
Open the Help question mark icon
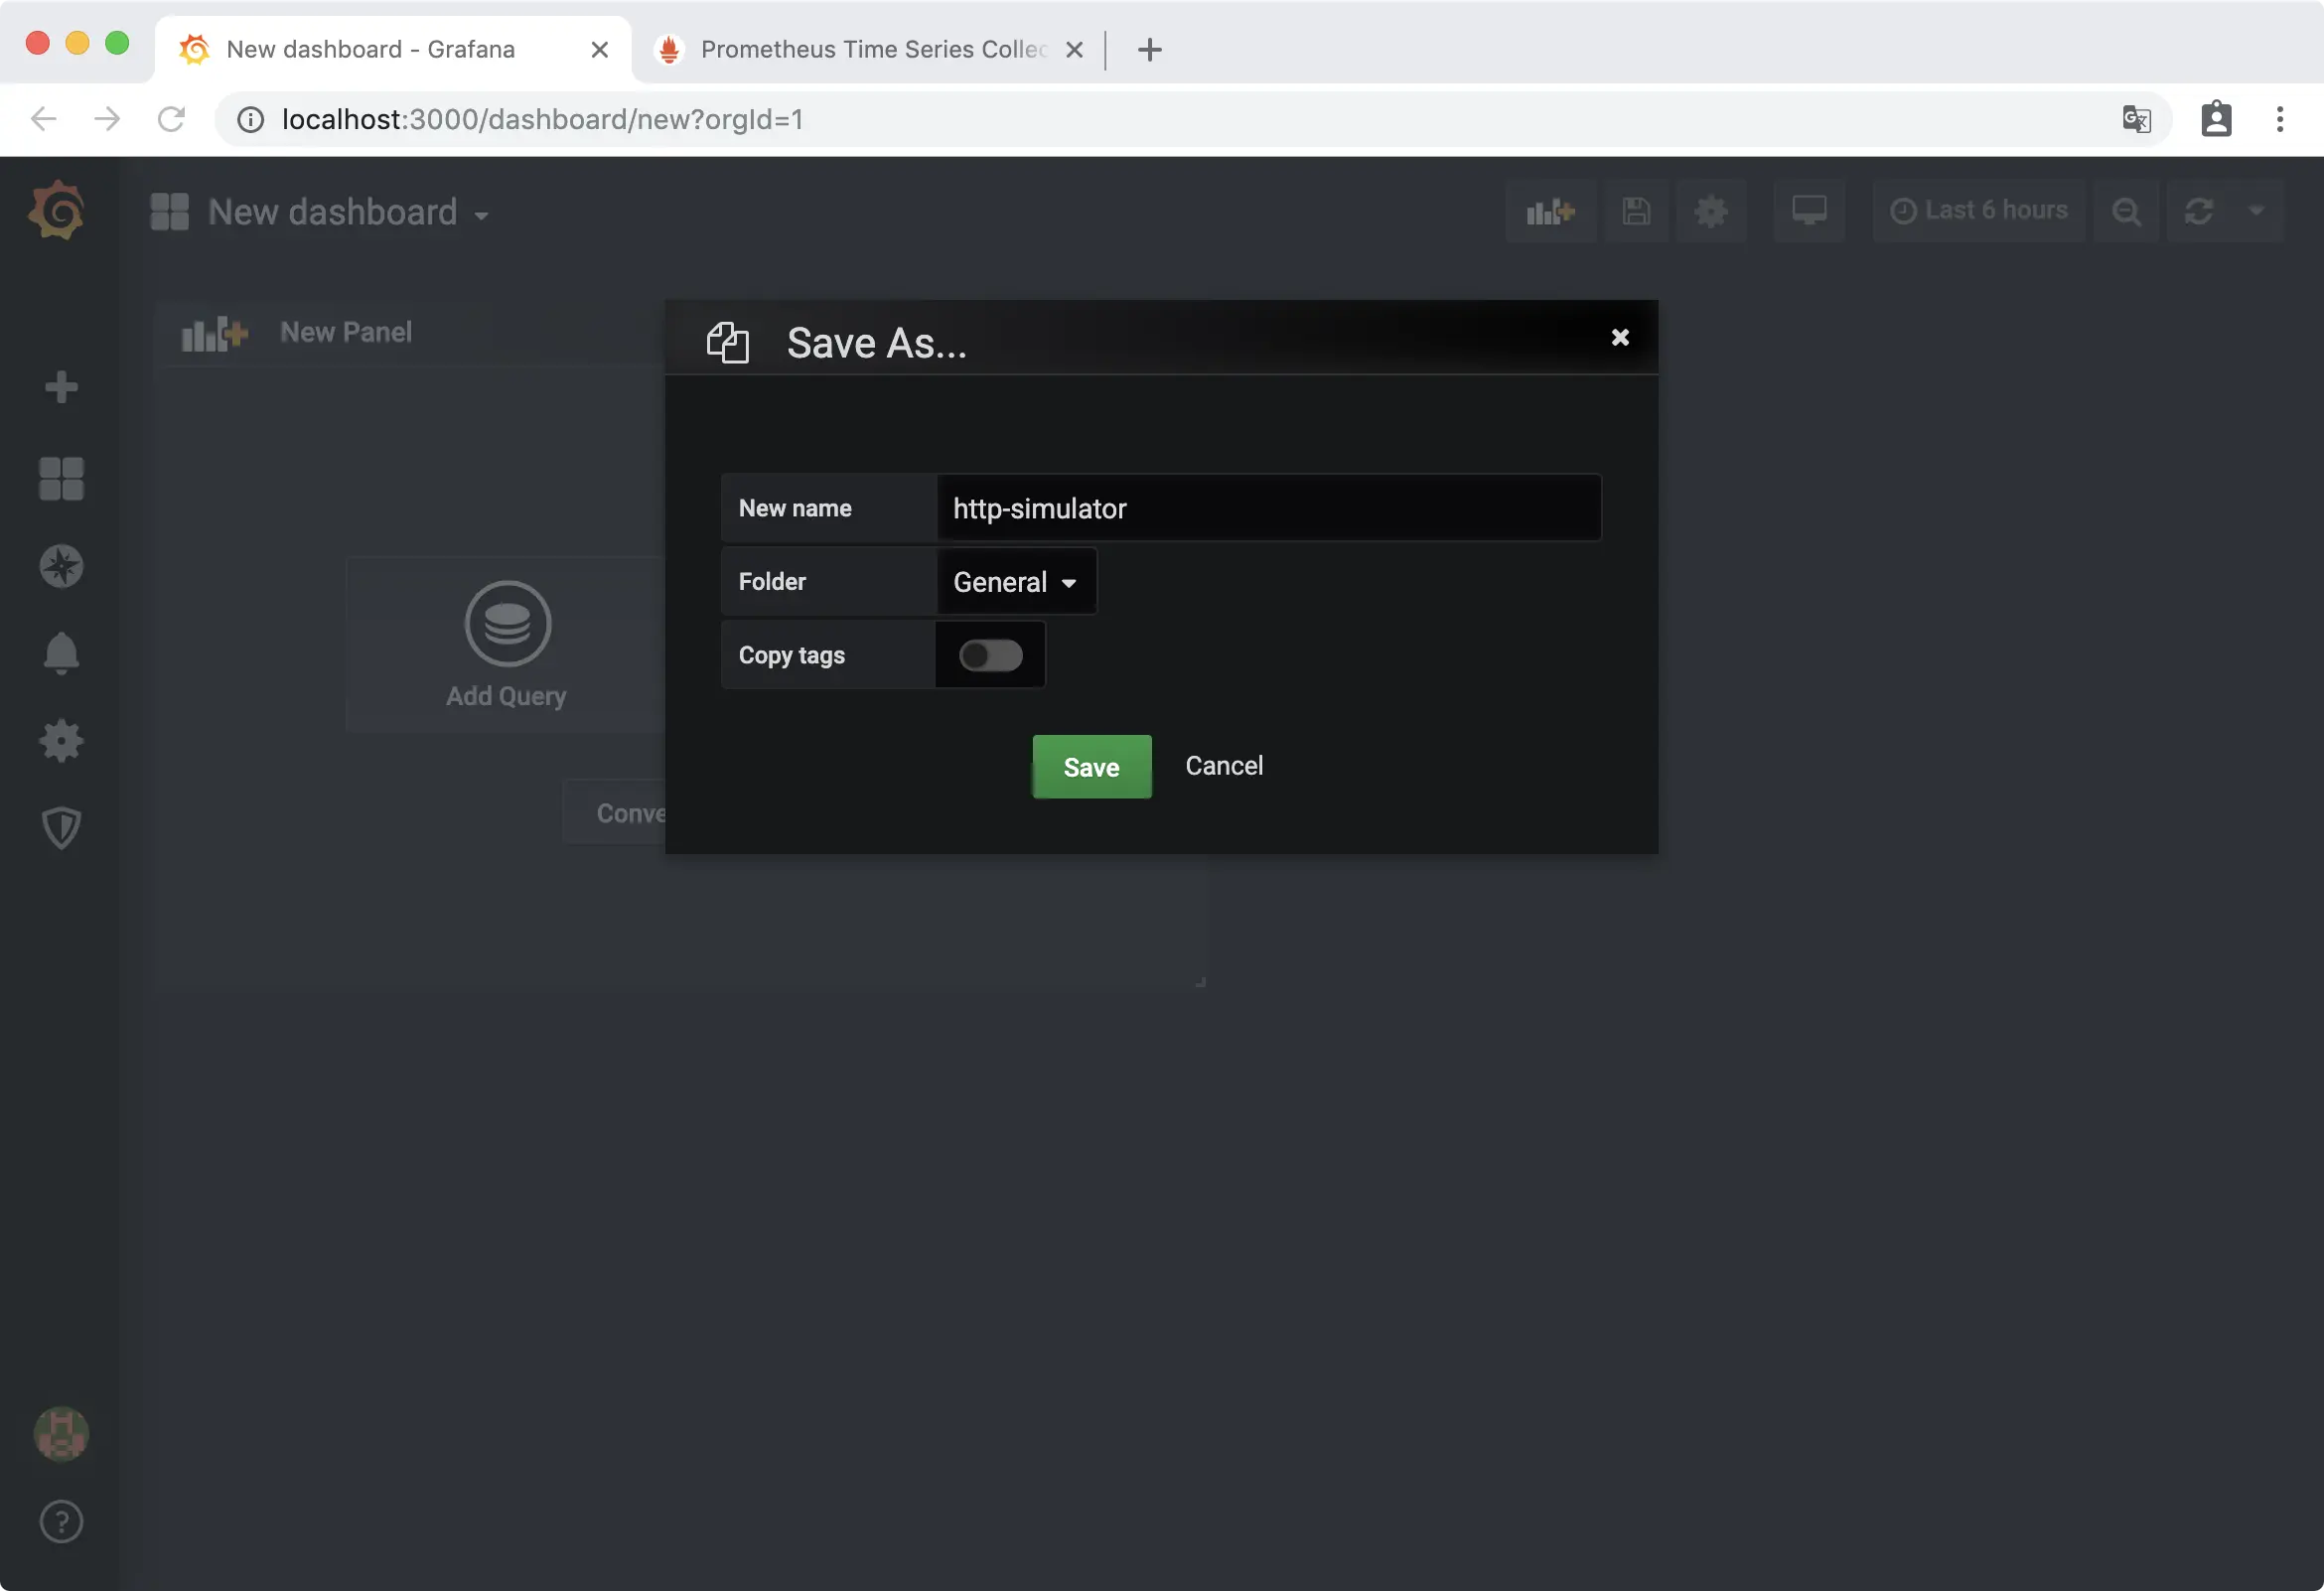(61, 1522)
